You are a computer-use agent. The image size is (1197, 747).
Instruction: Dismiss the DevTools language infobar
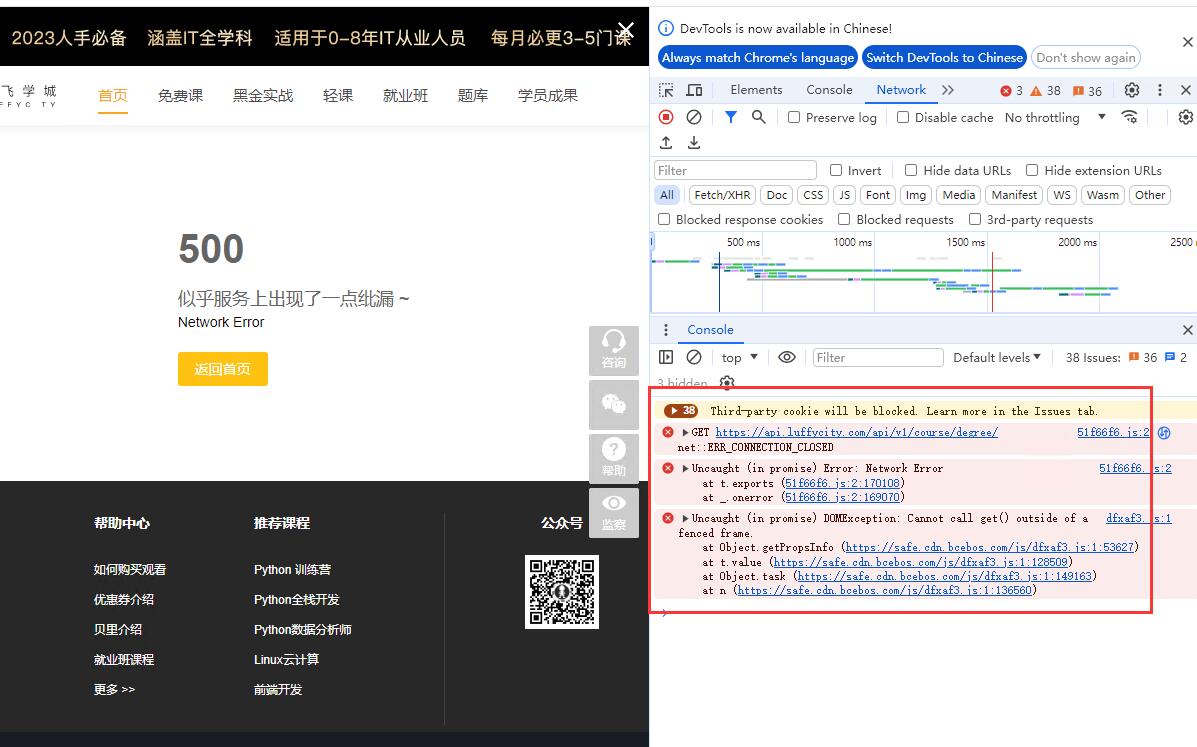click(x=1187, y=42)
